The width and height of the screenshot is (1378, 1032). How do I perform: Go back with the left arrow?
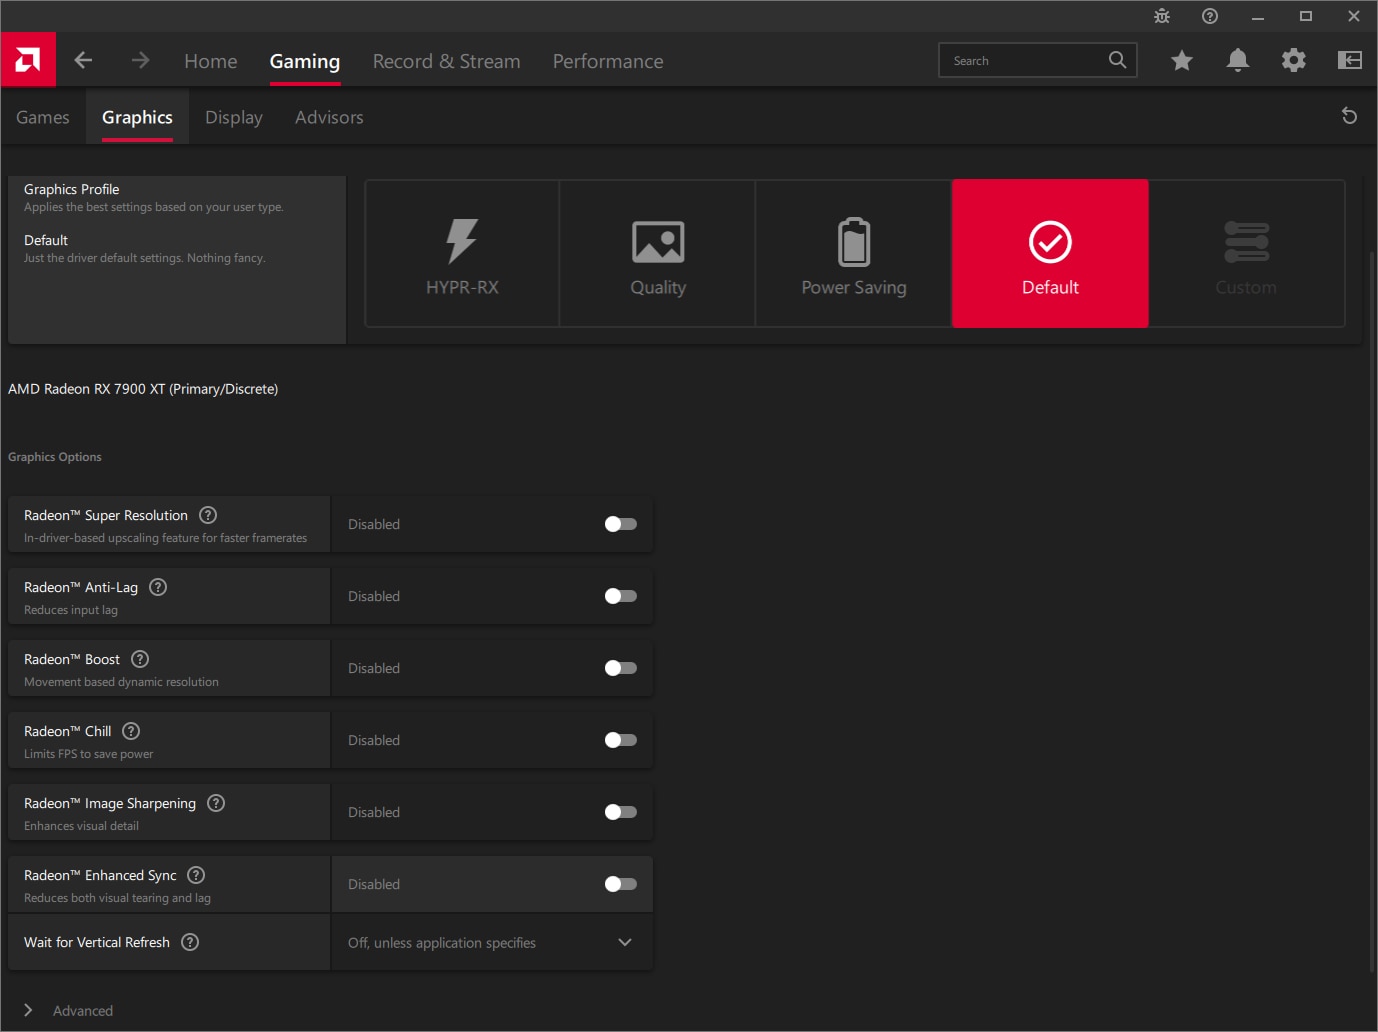pos(83,60)
